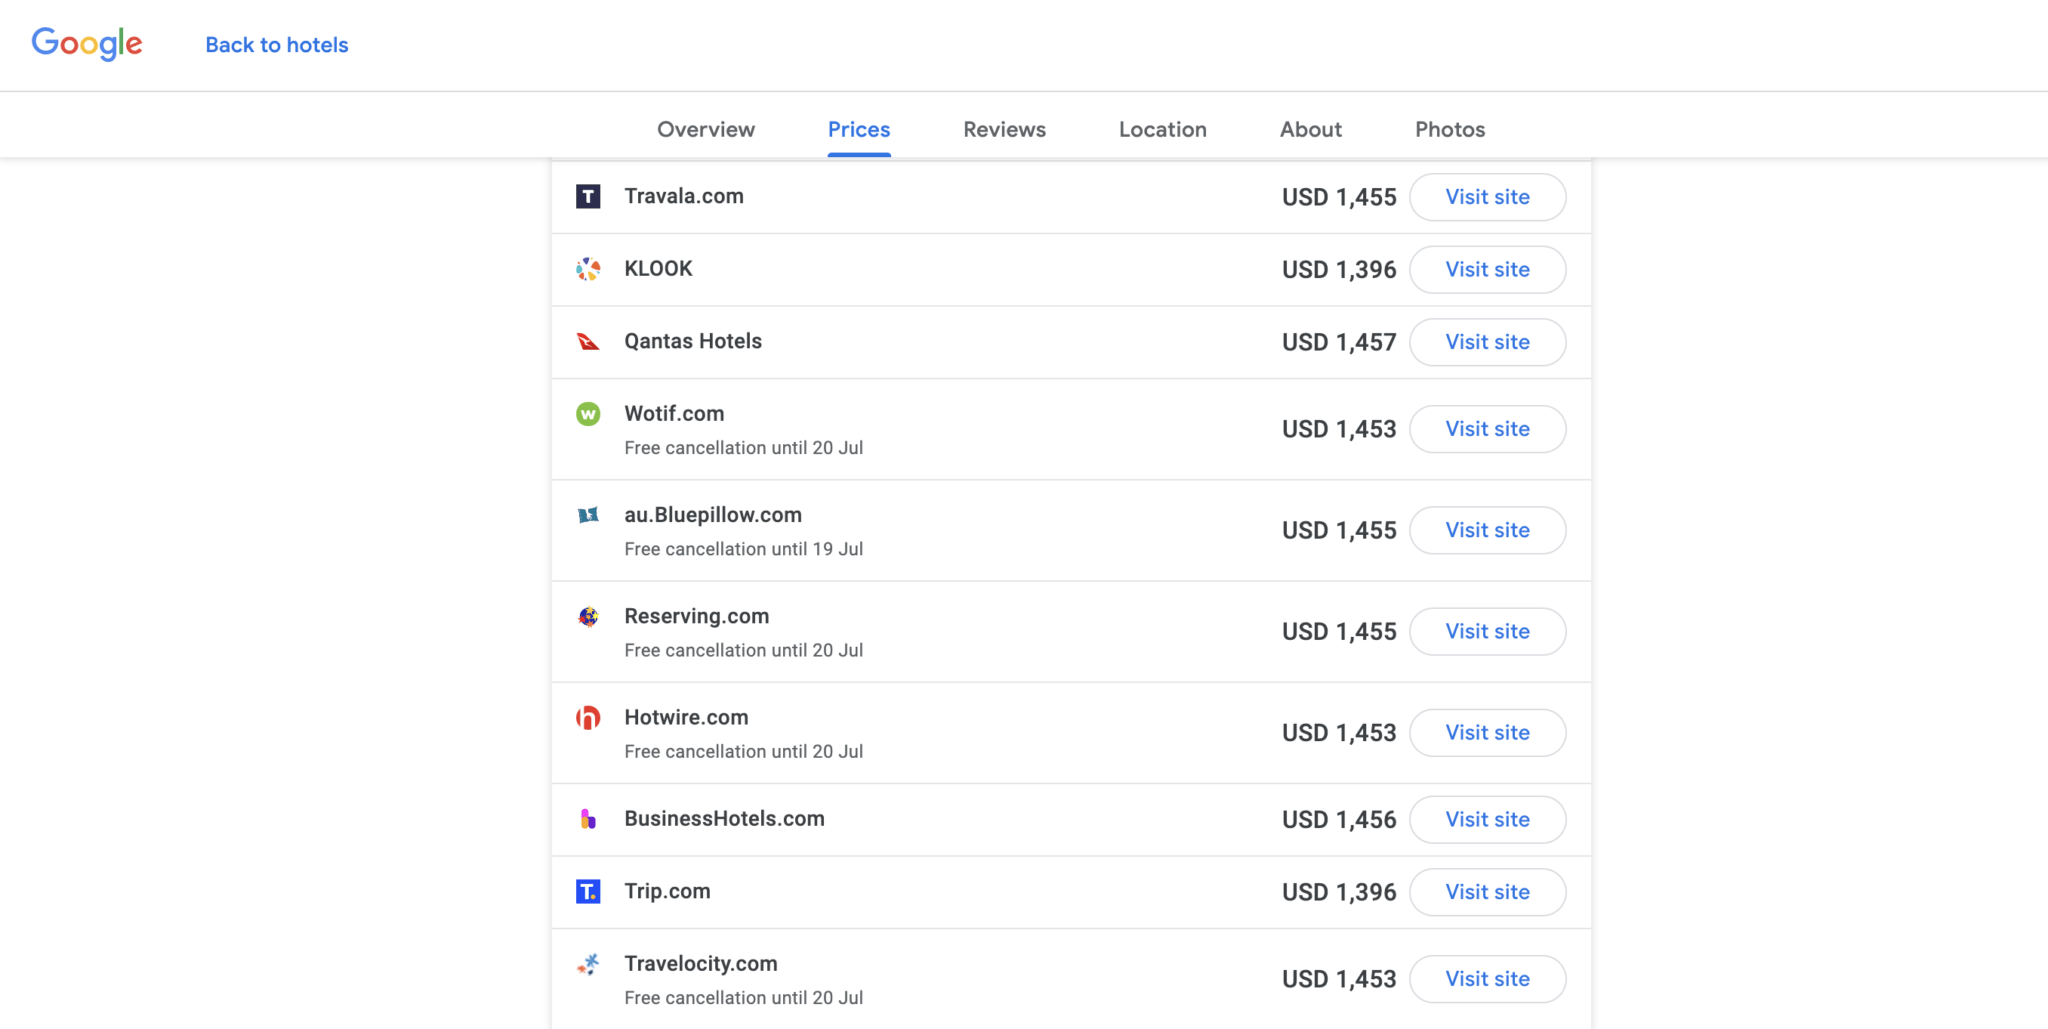
Task: Click the Qantas Hotels red kangaroo icon
Action: (x=588, y=342)
